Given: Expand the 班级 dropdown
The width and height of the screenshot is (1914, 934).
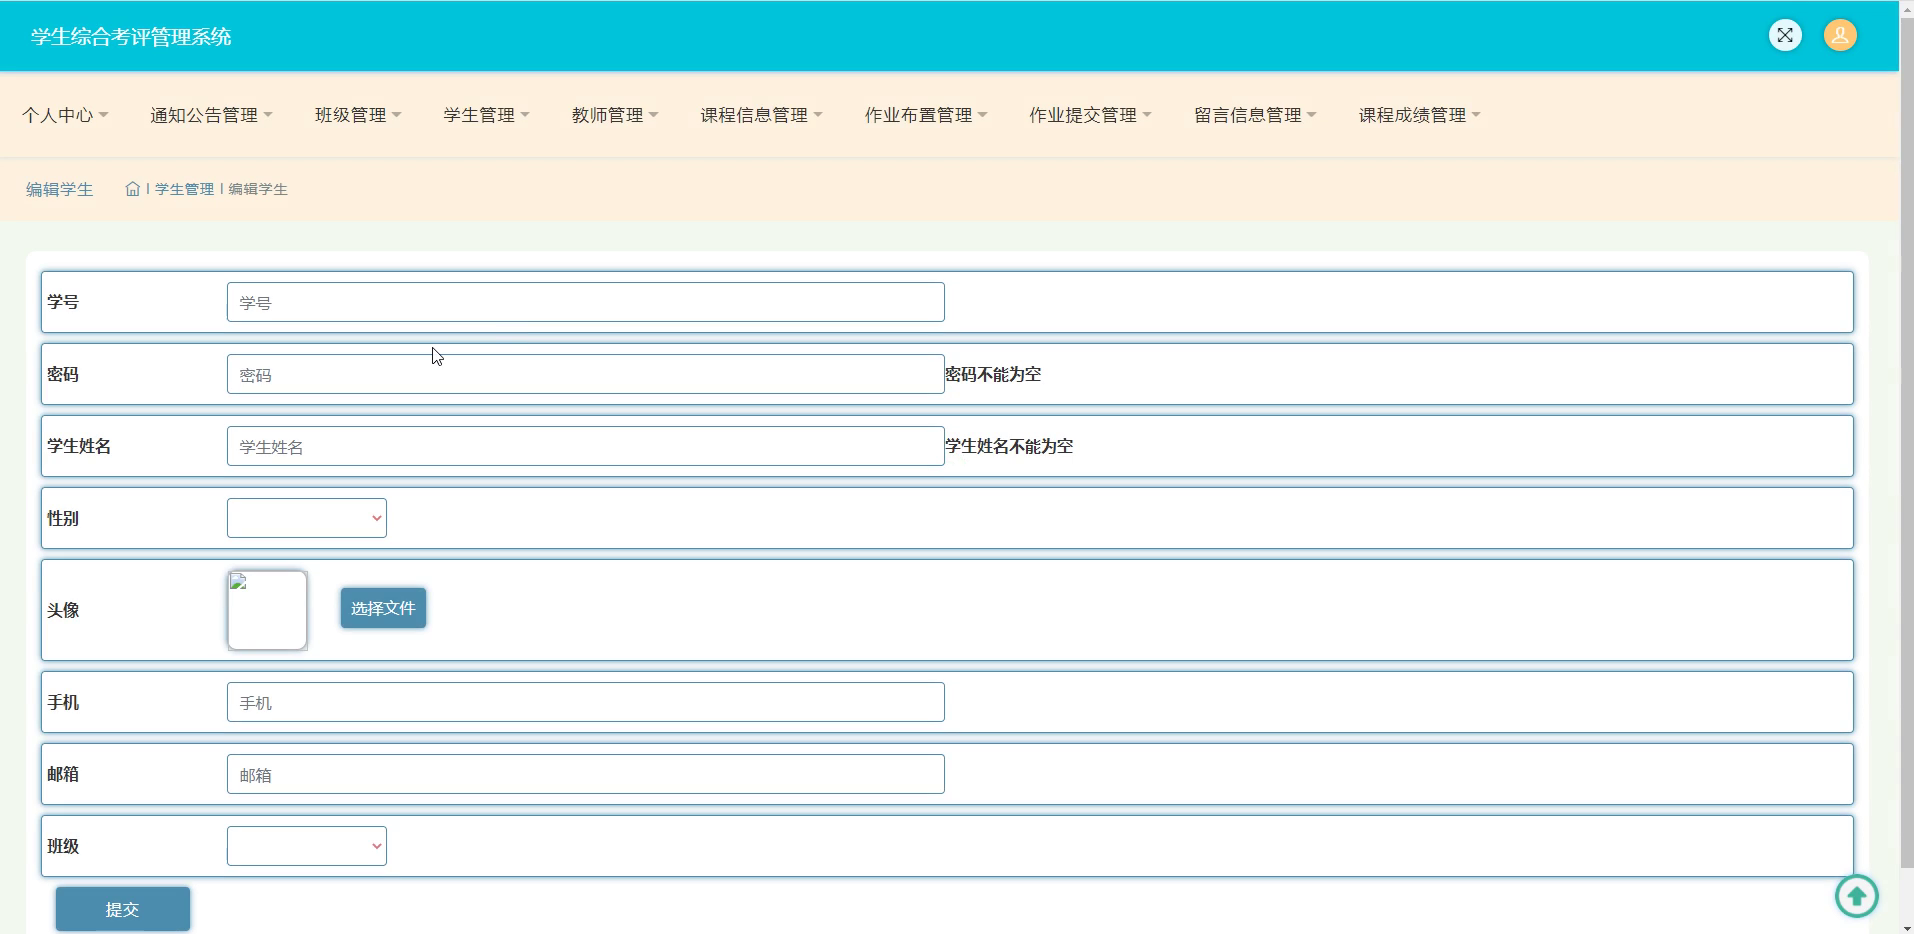Looking at the screenshot, I should pos(307,846).
